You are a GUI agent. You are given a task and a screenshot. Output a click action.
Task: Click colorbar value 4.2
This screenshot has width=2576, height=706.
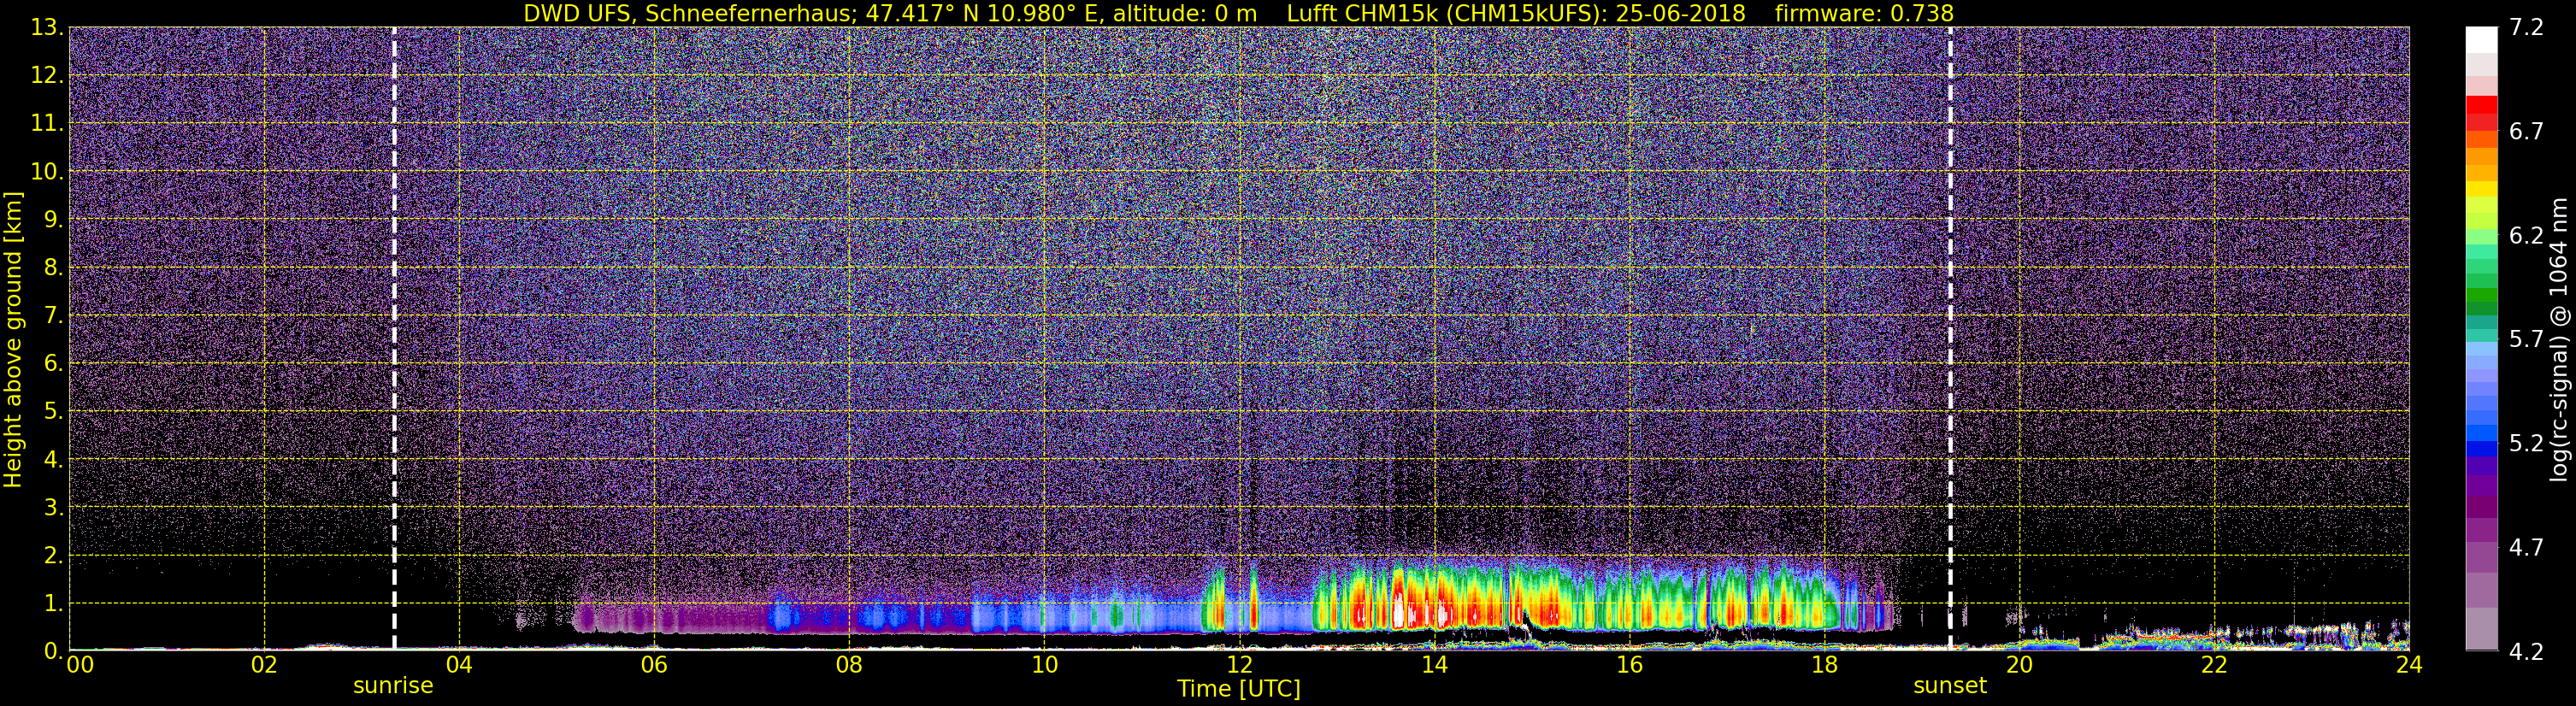point(2526,651)
